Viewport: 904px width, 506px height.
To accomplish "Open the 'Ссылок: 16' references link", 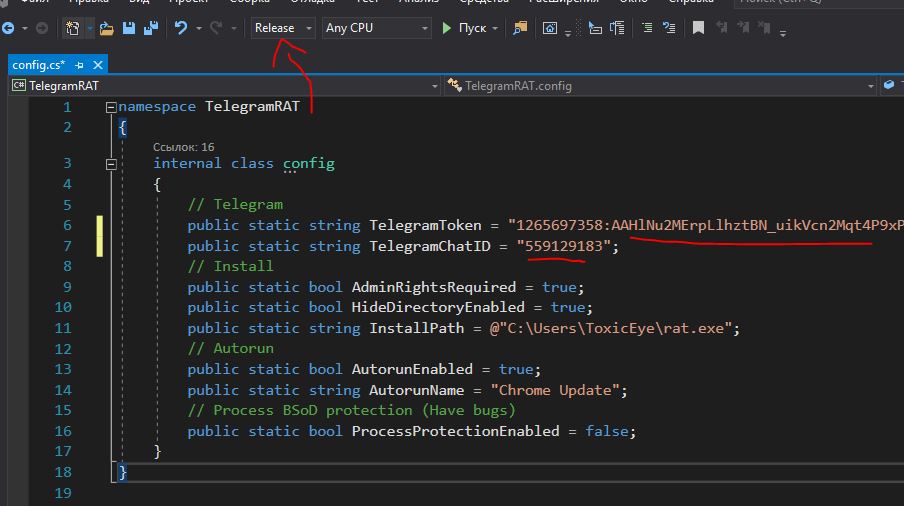I will click(183, 147).
